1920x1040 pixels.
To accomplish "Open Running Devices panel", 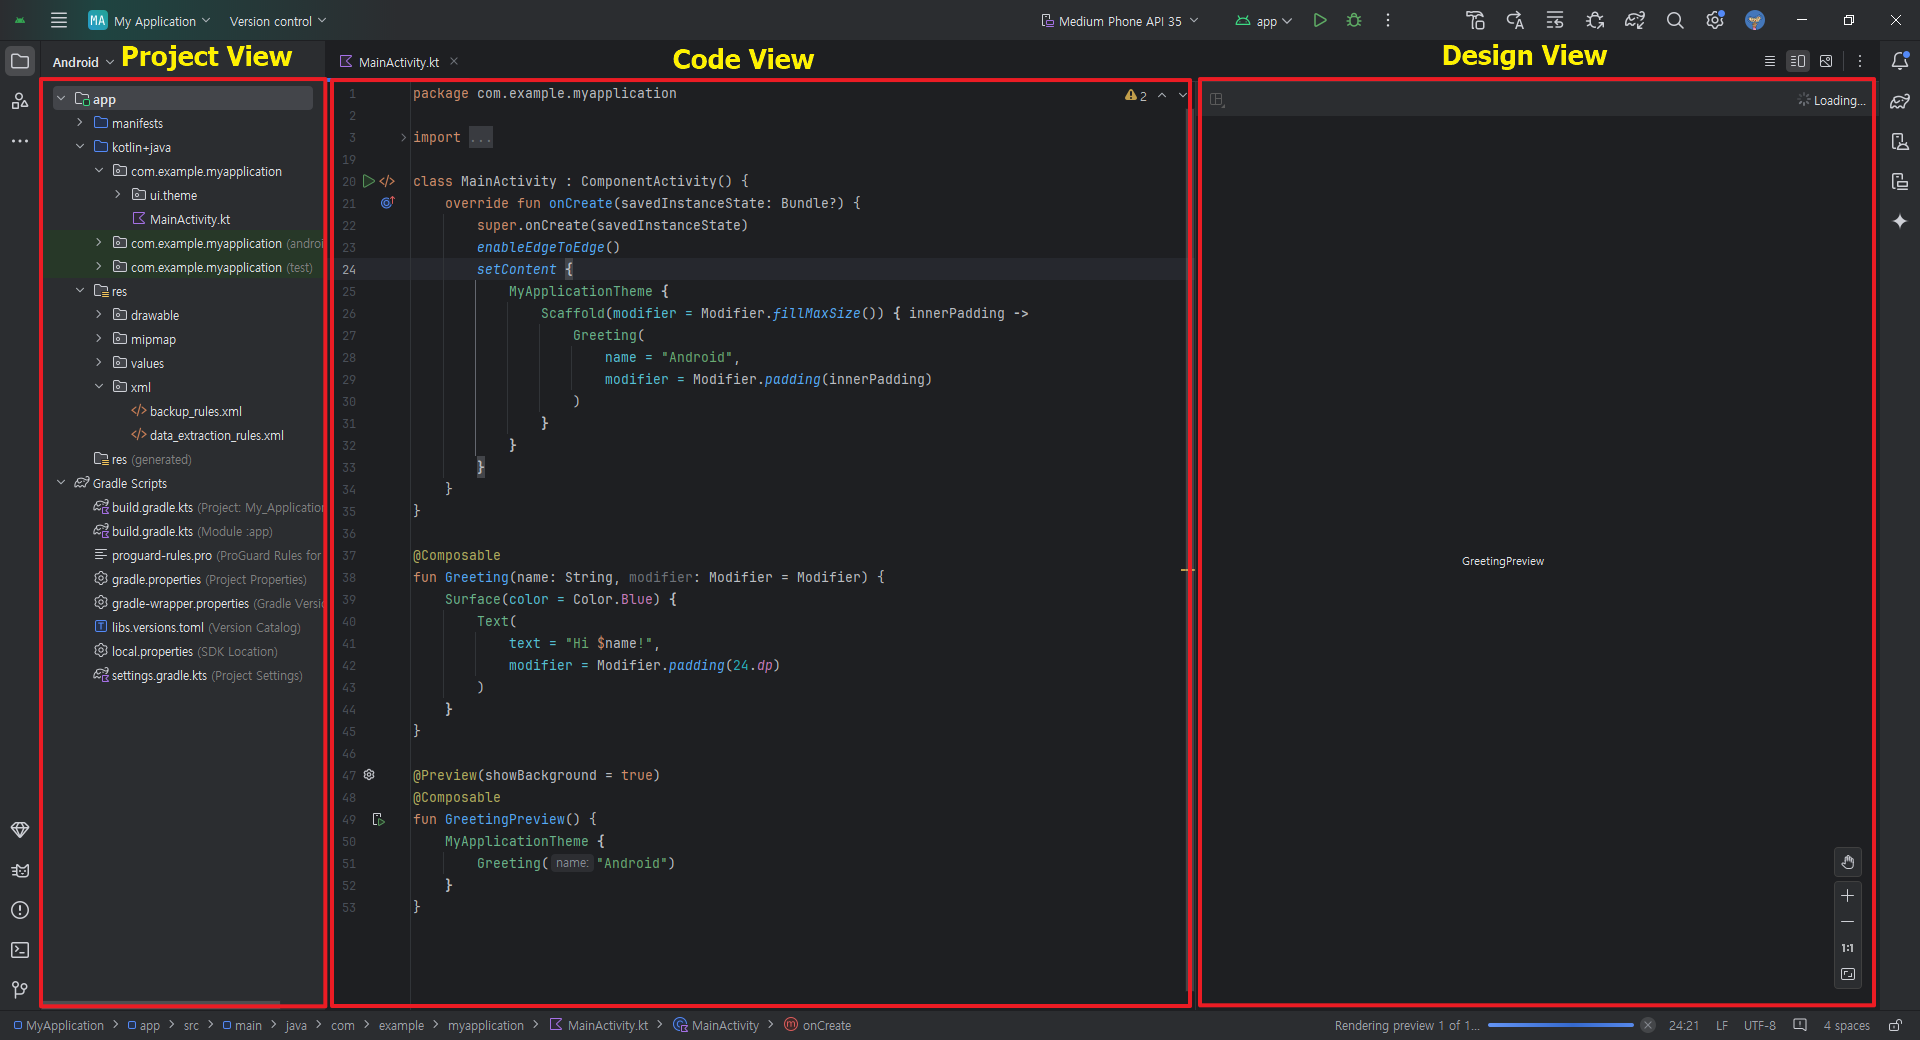I will click(x=1900, y=181).
